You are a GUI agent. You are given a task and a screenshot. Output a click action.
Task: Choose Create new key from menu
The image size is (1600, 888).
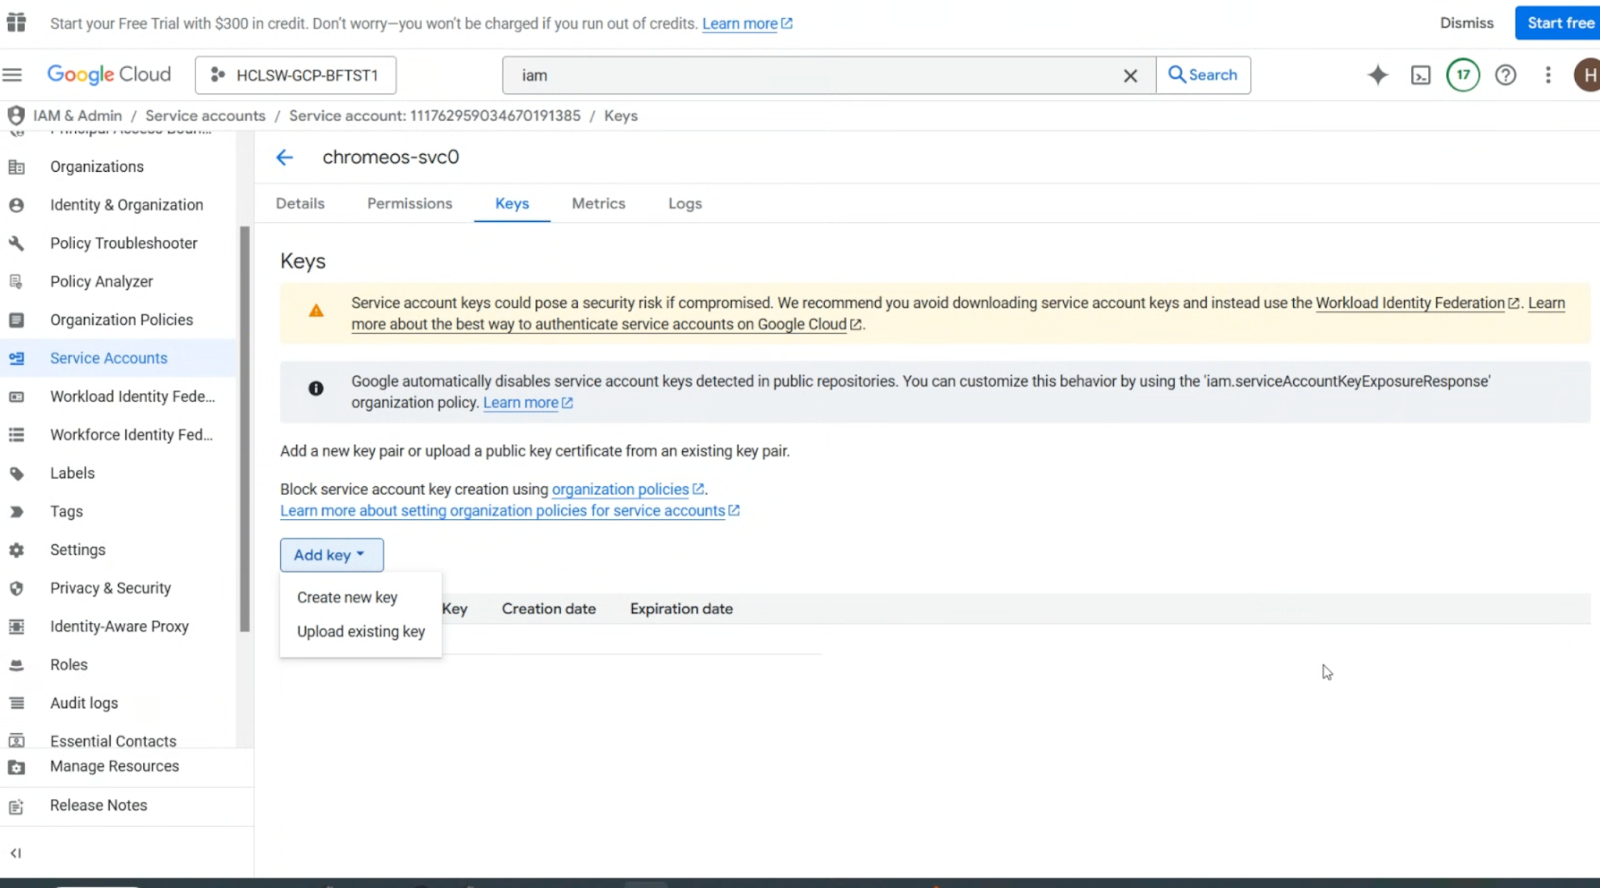pyautogui.click(x=347, y=597)
